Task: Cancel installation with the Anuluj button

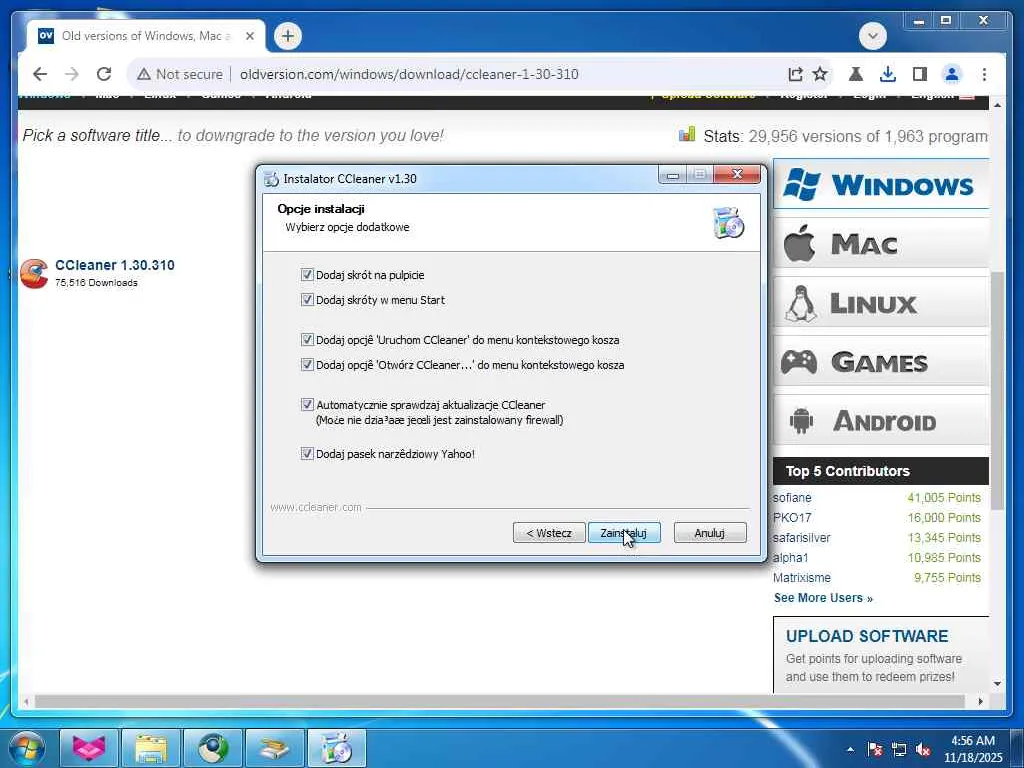Action: click(709, 533)
